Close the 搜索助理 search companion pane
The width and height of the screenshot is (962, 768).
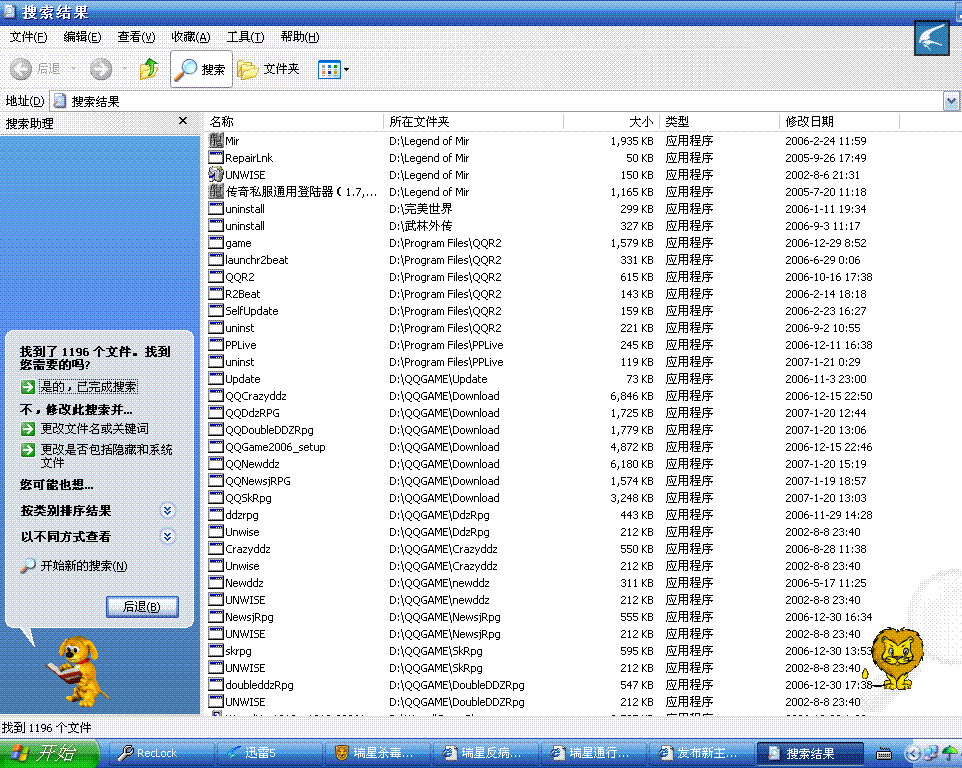183,121
